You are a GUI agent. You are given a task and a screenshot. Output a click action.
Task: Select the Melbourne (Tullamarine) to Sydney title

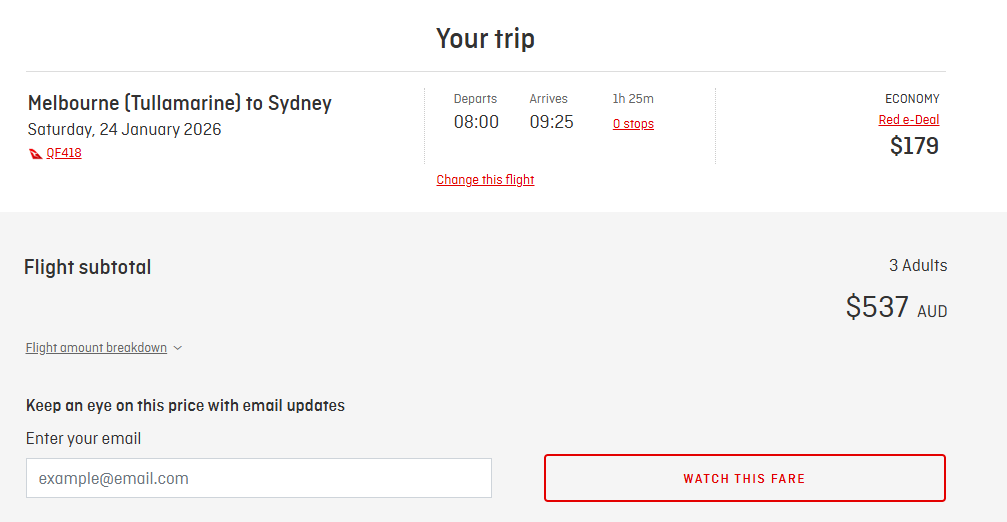pyautogui.click(x=180, y=103)
